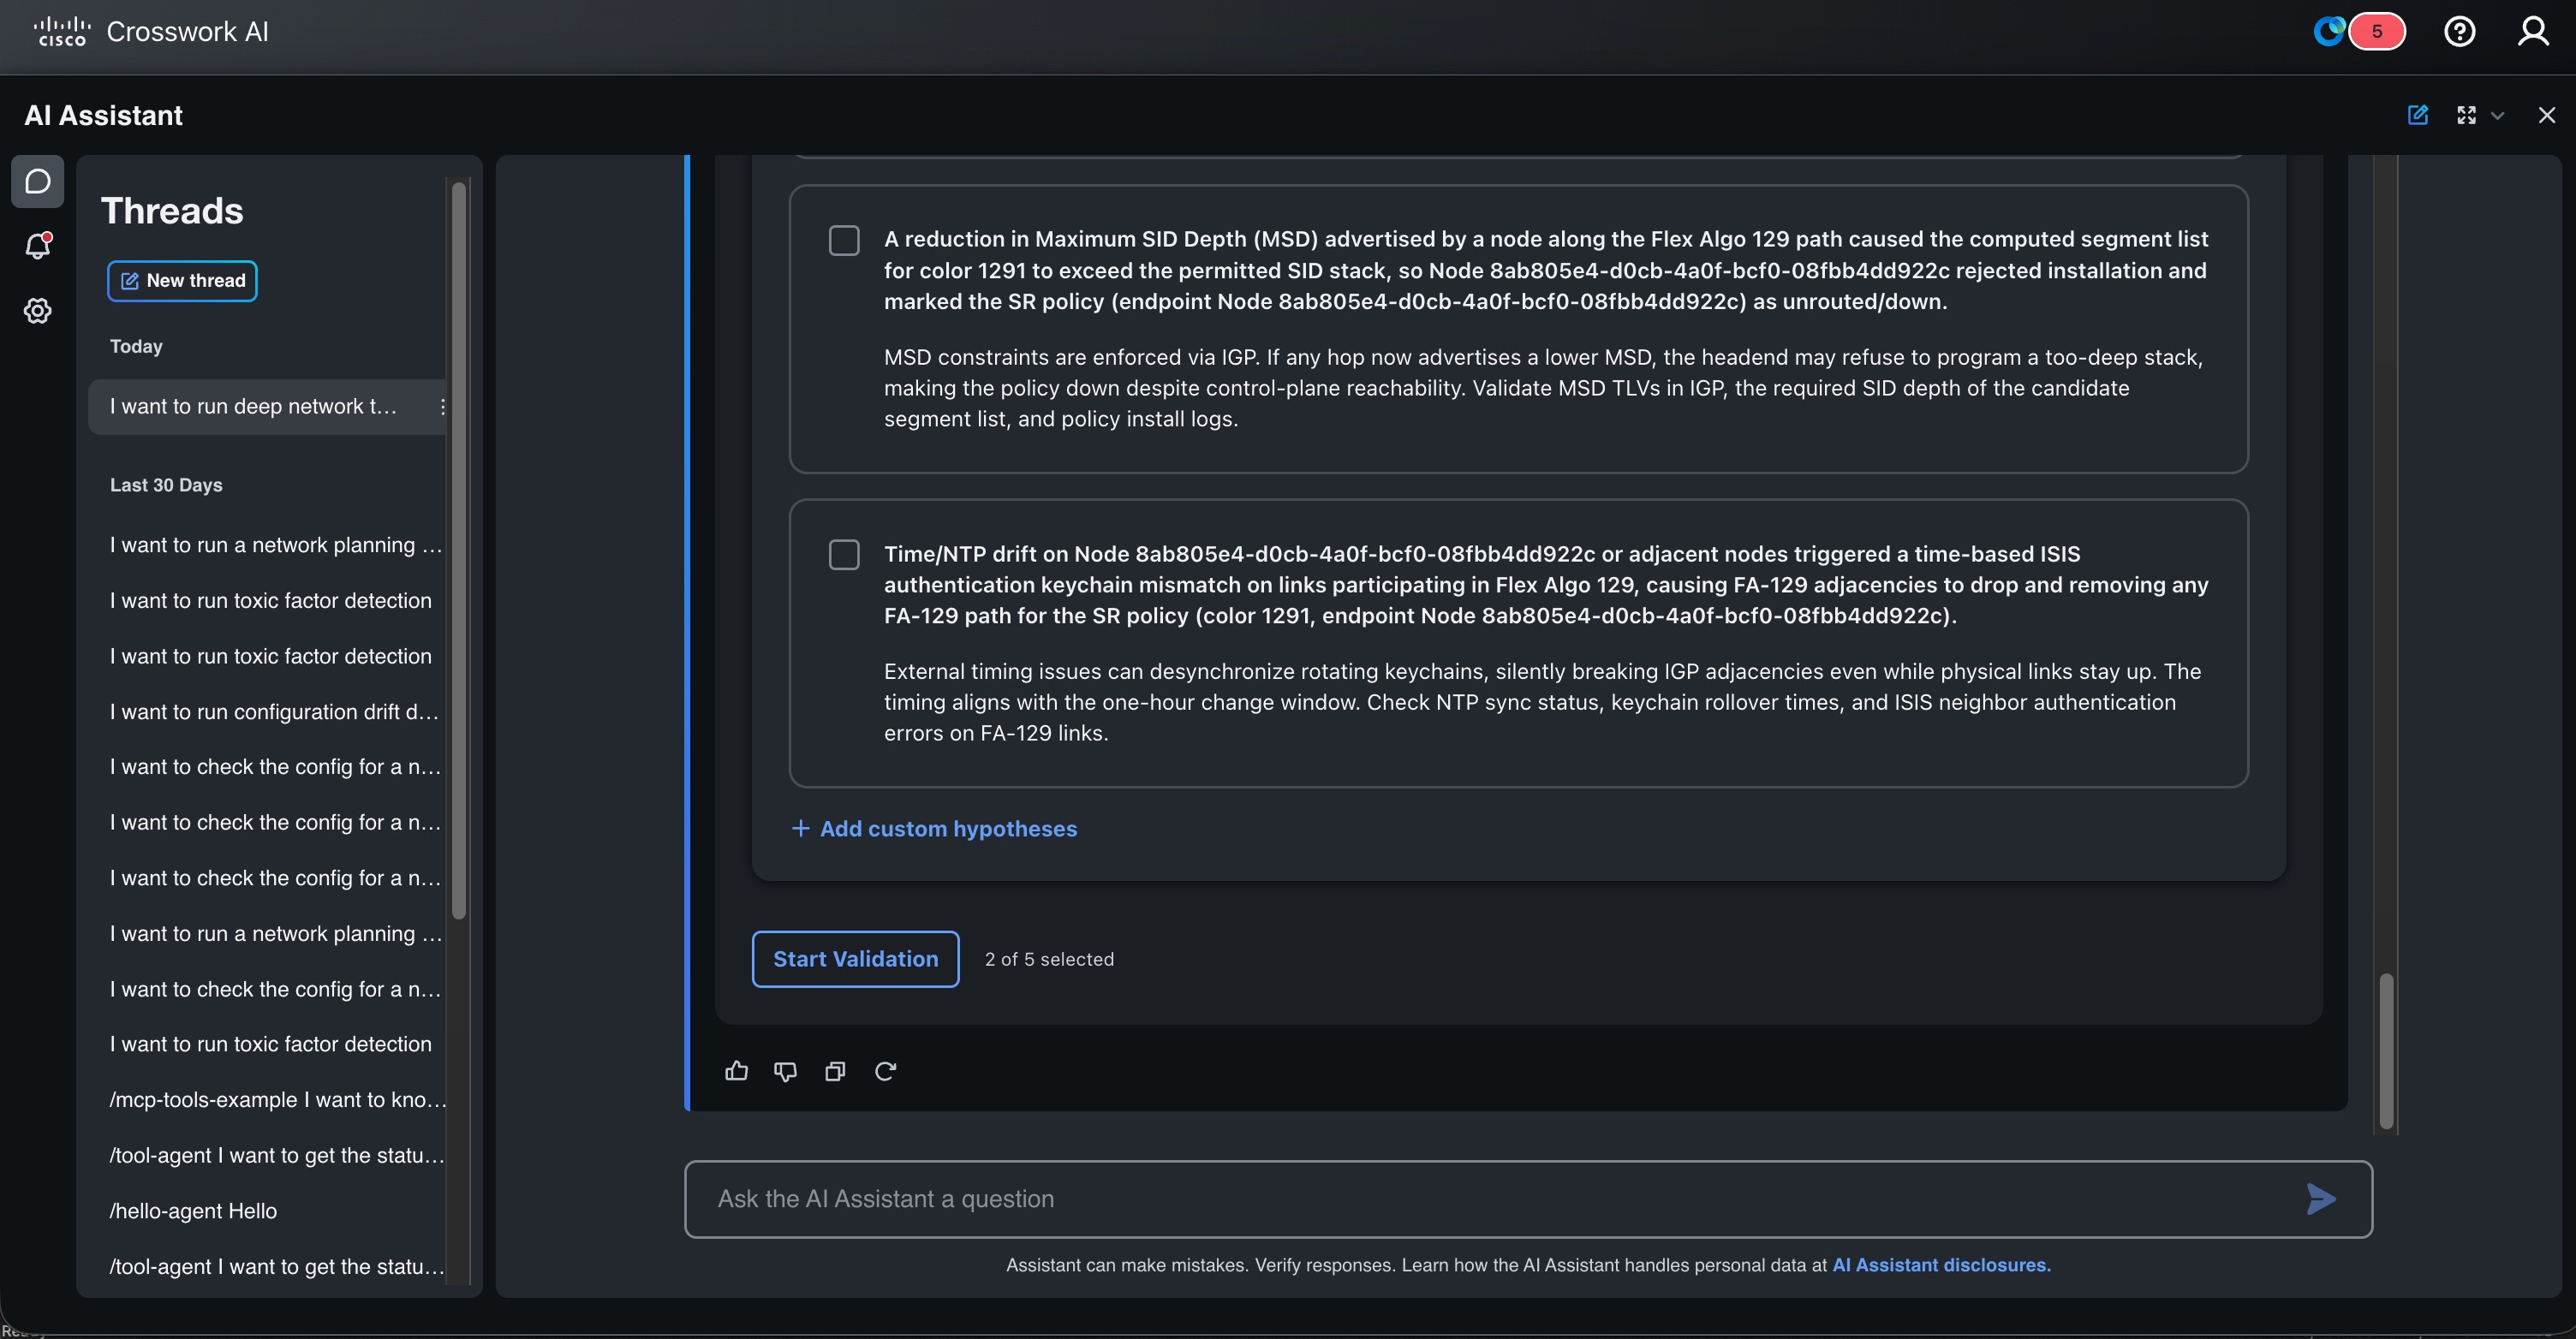Send the question with arrow icon

2321,1198
